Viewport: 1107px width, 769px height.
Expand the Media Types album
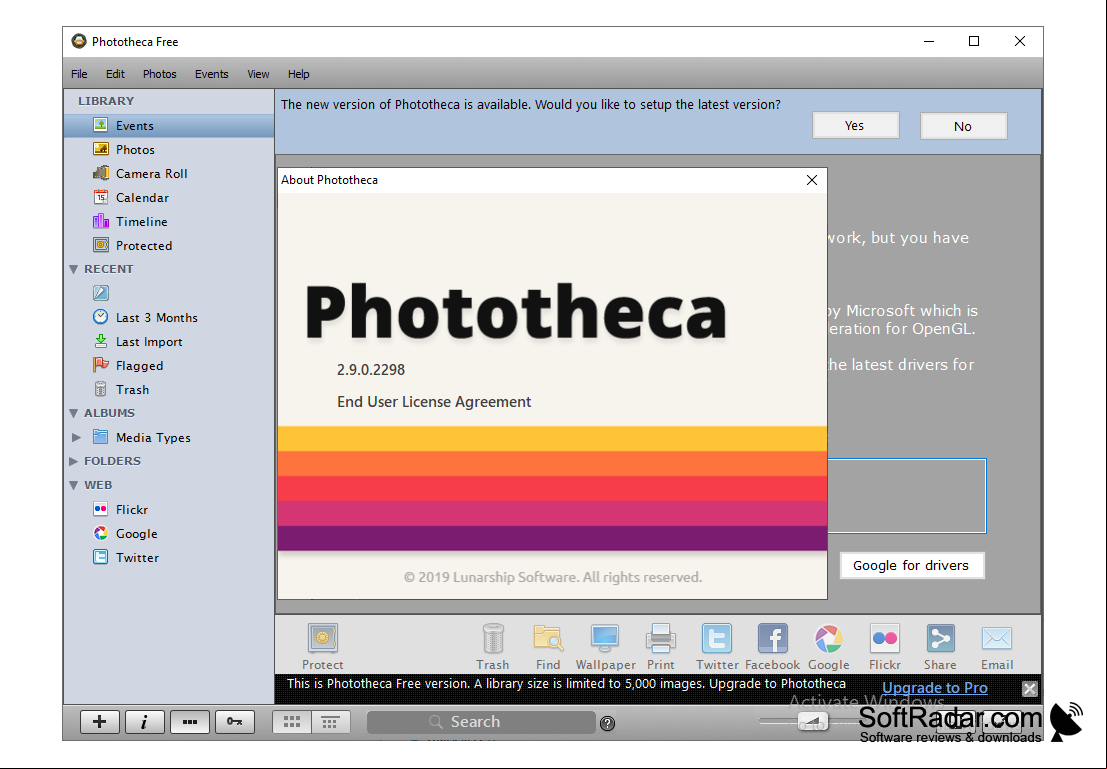pos(76,437)
